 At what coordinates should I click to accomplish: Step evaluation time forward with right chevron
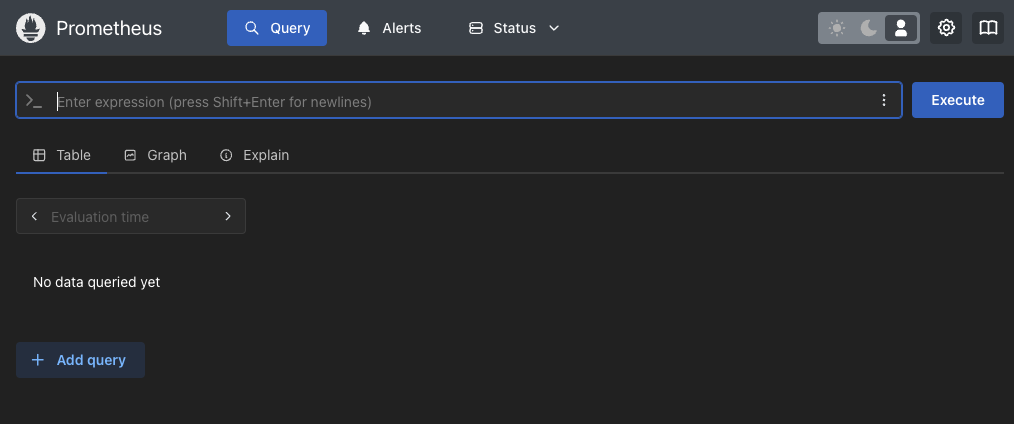[228, 217]
